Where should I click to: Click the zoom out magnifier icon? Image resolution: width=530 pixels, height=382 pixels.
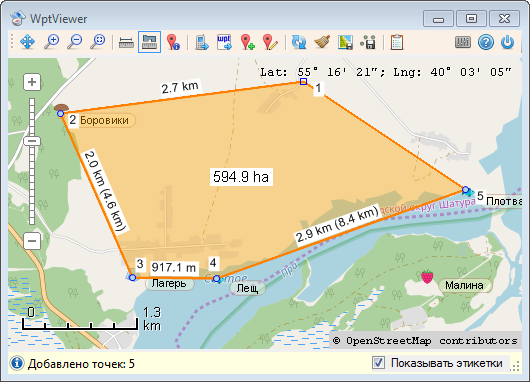pyautogui.click(x=75, y=42)
